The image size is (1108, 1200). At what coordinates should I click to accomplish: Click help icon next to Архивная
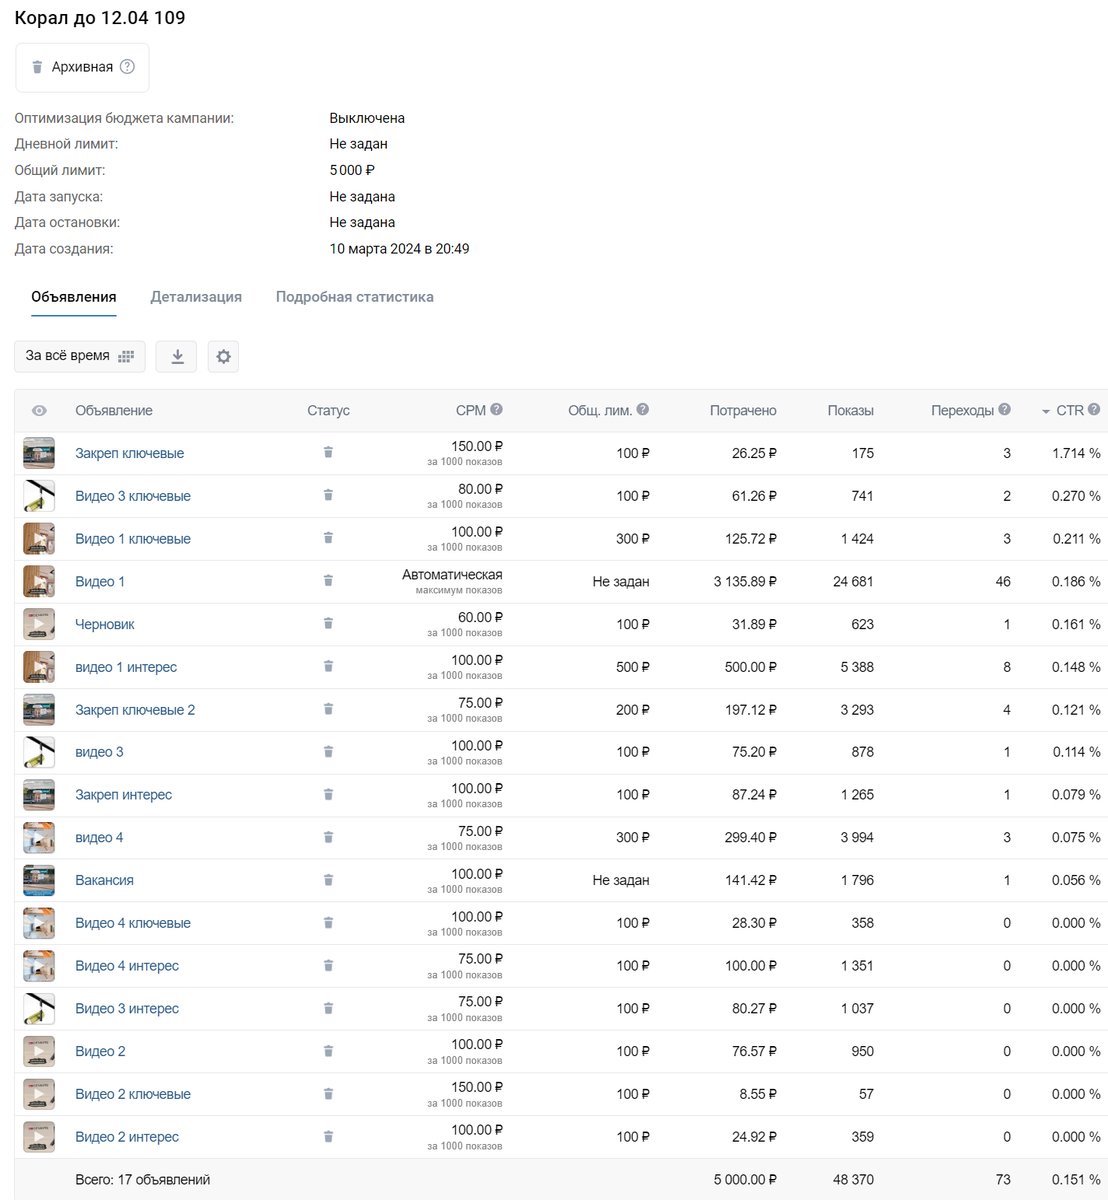(127, 67)
